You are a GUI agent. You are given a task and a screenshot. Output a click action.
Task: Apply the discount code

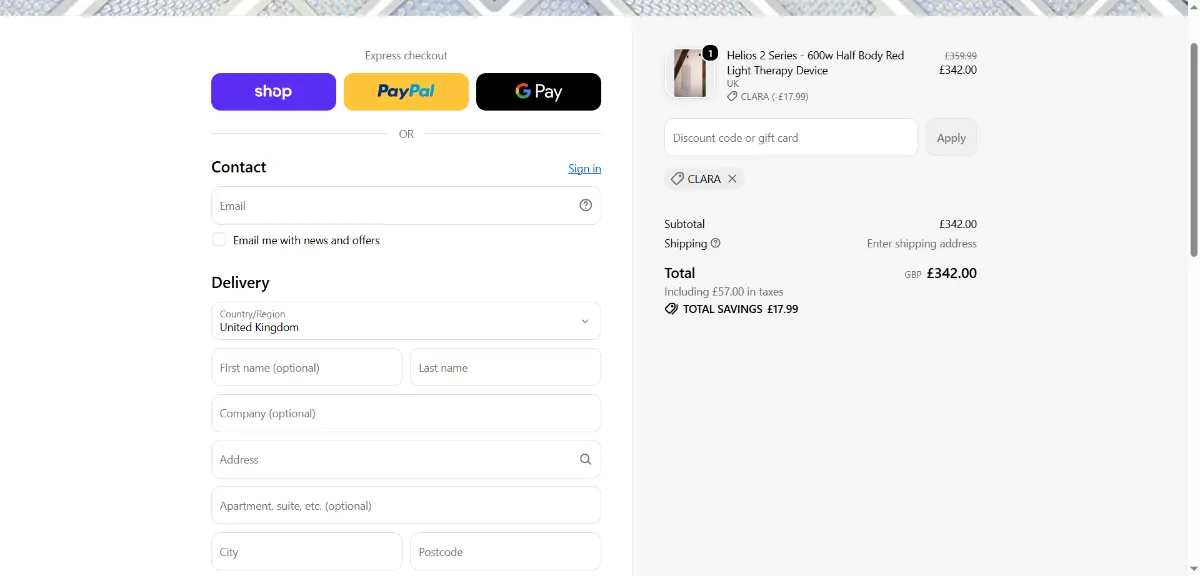click(951, 138)
